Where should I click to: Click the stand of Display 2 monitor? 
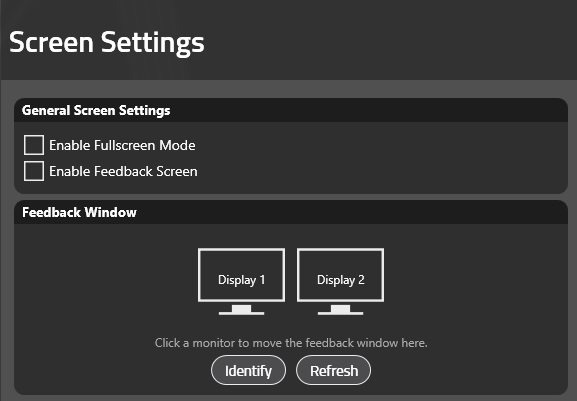pos(340,310)
